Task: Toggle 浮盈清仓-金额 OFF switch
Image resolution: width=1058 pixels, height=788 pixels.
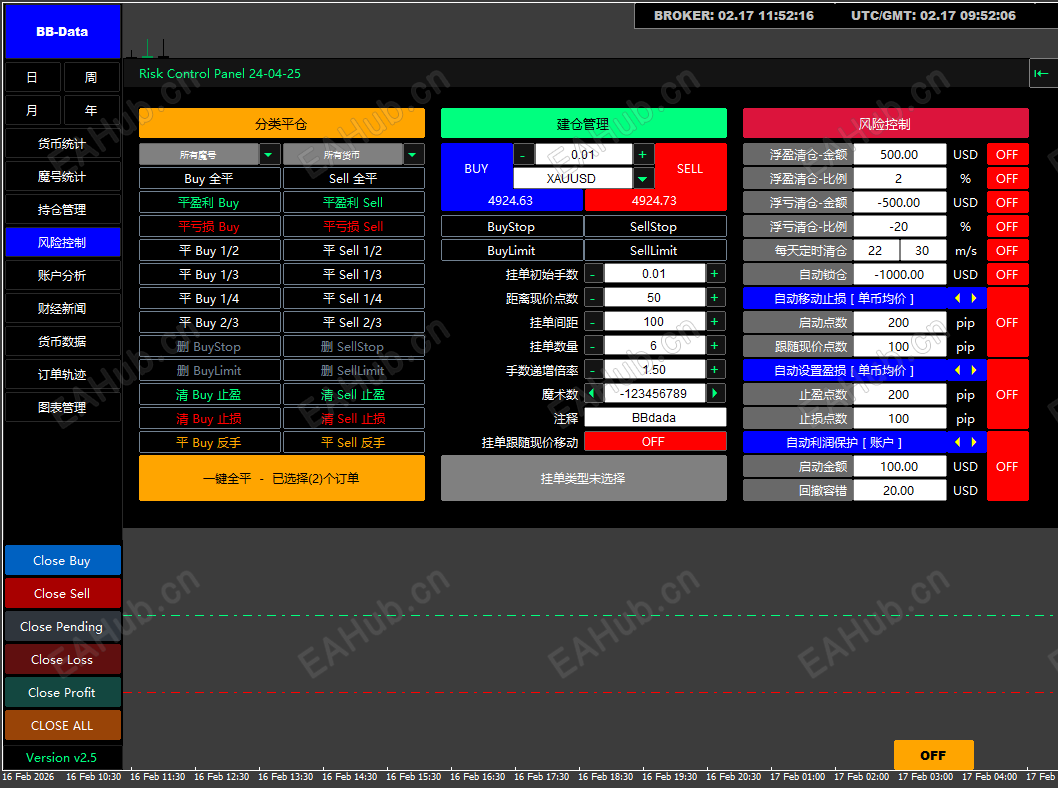Action: [x=1007, y=154]
